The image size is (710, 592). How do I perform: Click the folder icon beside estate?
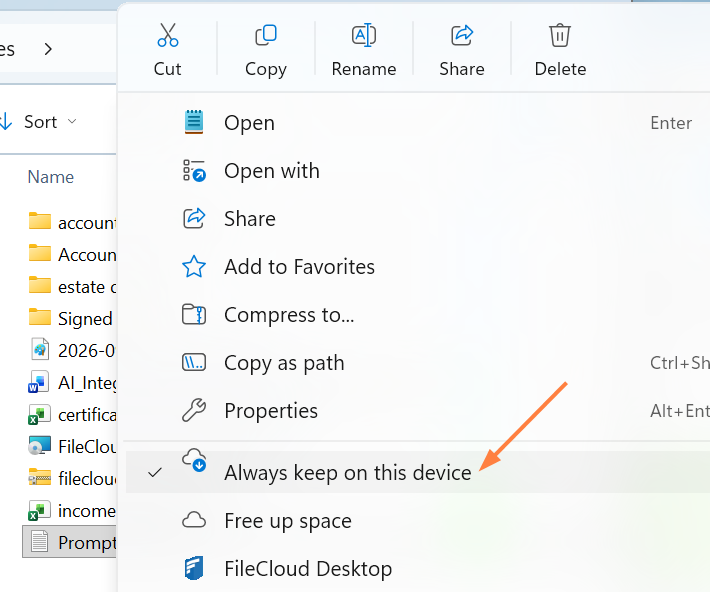pos(39,285)
